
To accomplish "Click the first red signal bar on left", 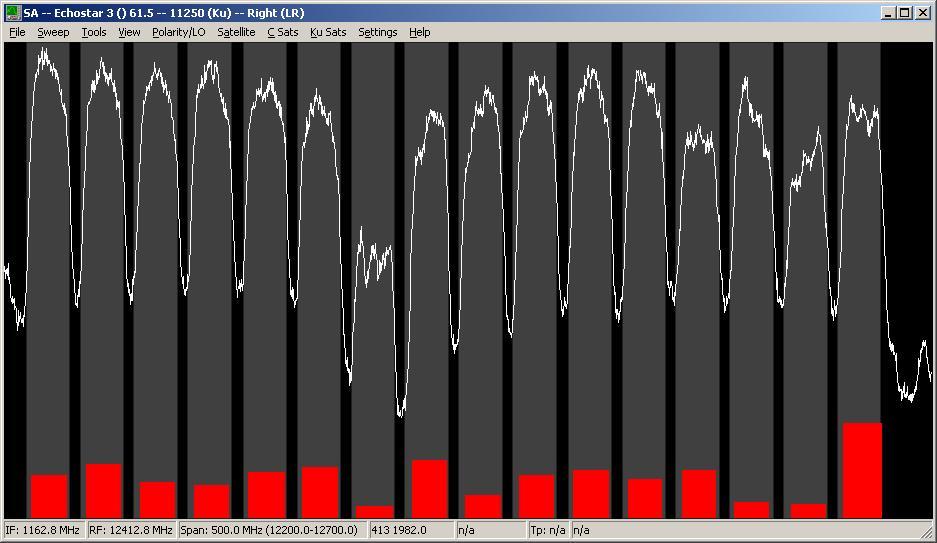I will 49,496.
